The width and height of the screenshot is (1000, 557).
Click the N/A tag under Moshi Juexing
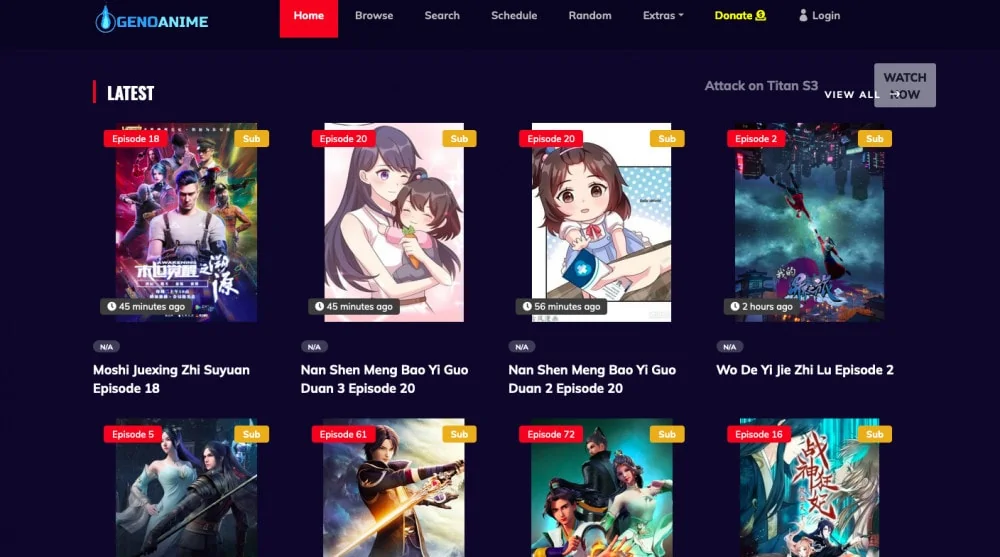point(107,347)
